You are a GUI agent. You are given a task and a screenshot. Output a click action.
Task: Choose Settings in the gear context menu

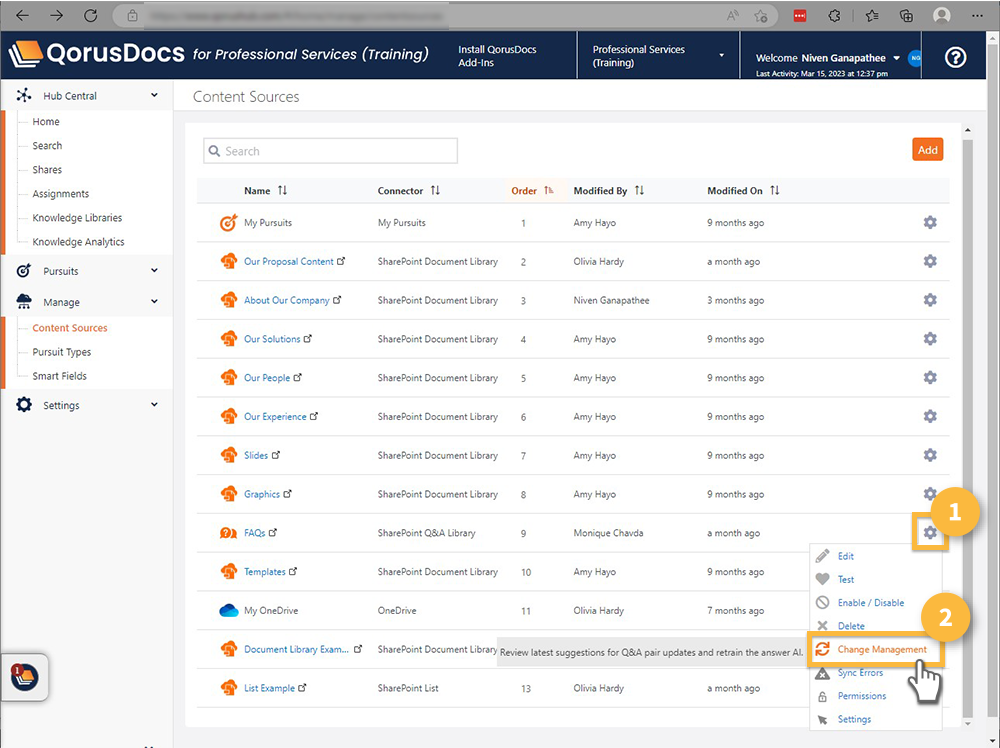(x=854, y=719)
